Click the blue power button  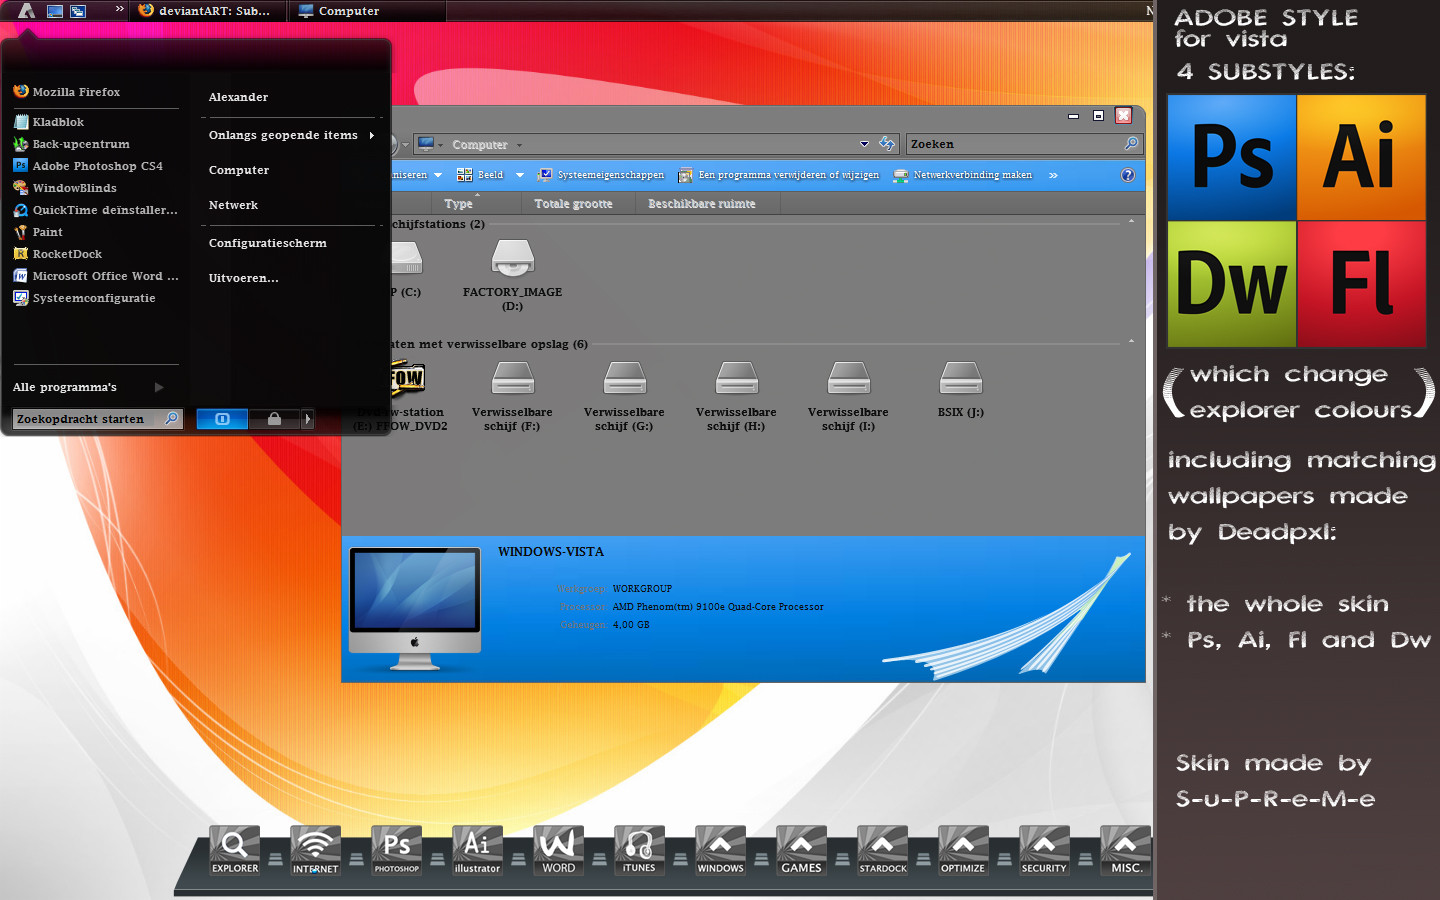(x=222, y=419)
